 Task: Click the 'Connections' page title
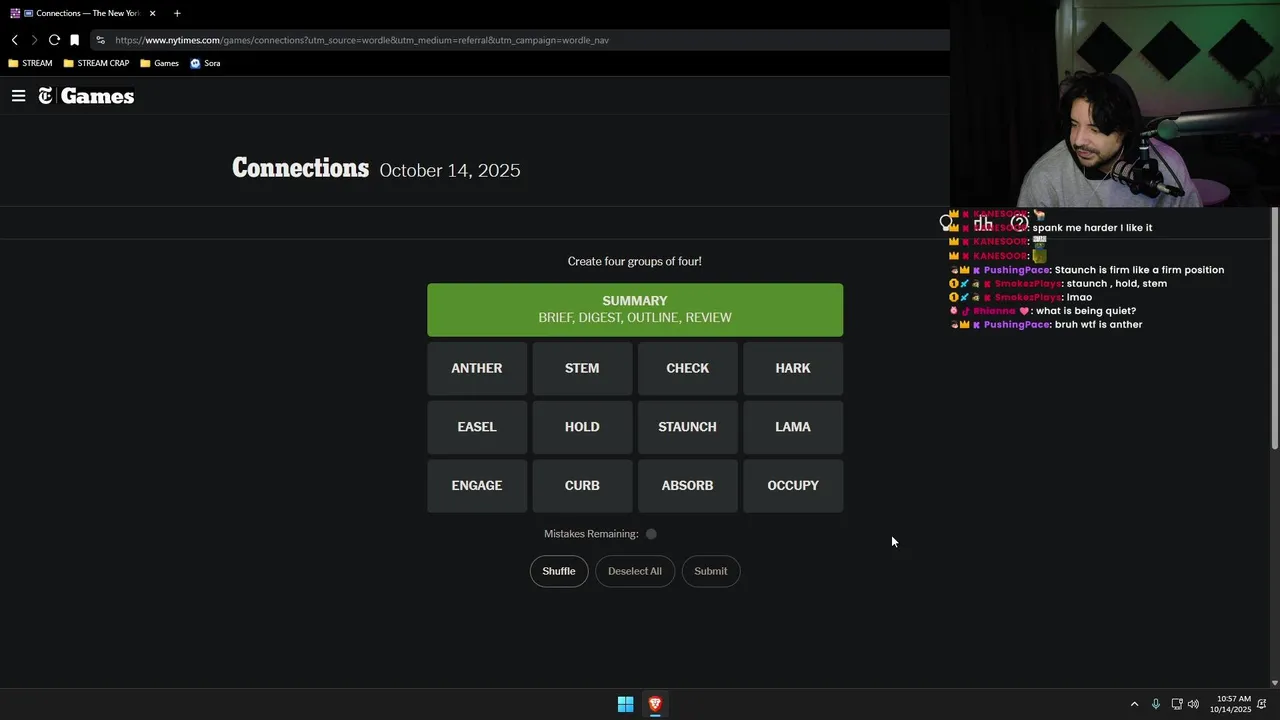[x=300, y=168]
